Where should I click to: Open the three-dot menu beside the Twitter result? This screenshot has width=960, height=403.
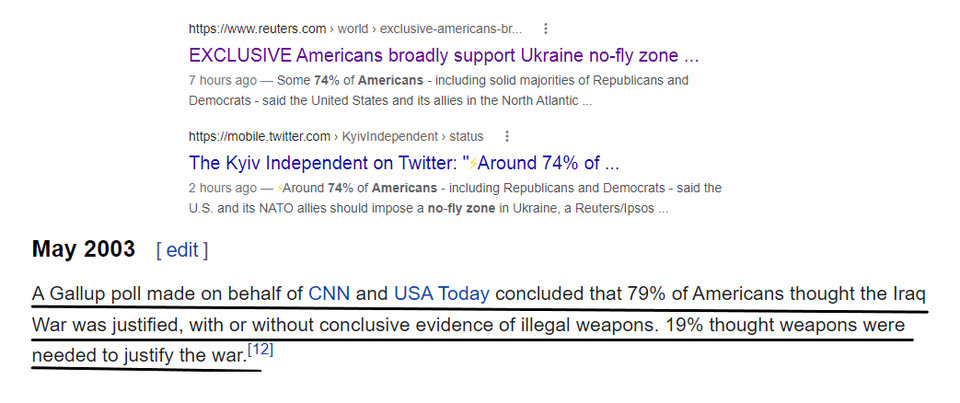point(506,136)
